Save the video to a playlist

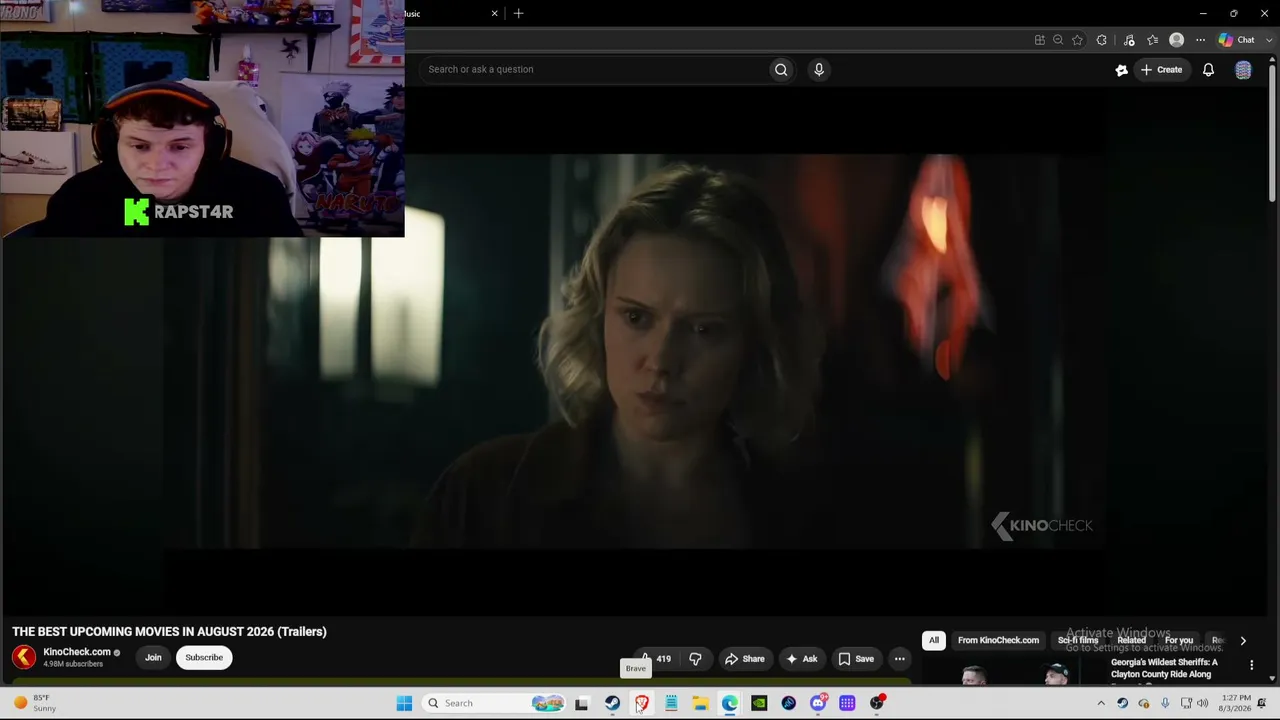pyautogui.click(x=856, y=659)
